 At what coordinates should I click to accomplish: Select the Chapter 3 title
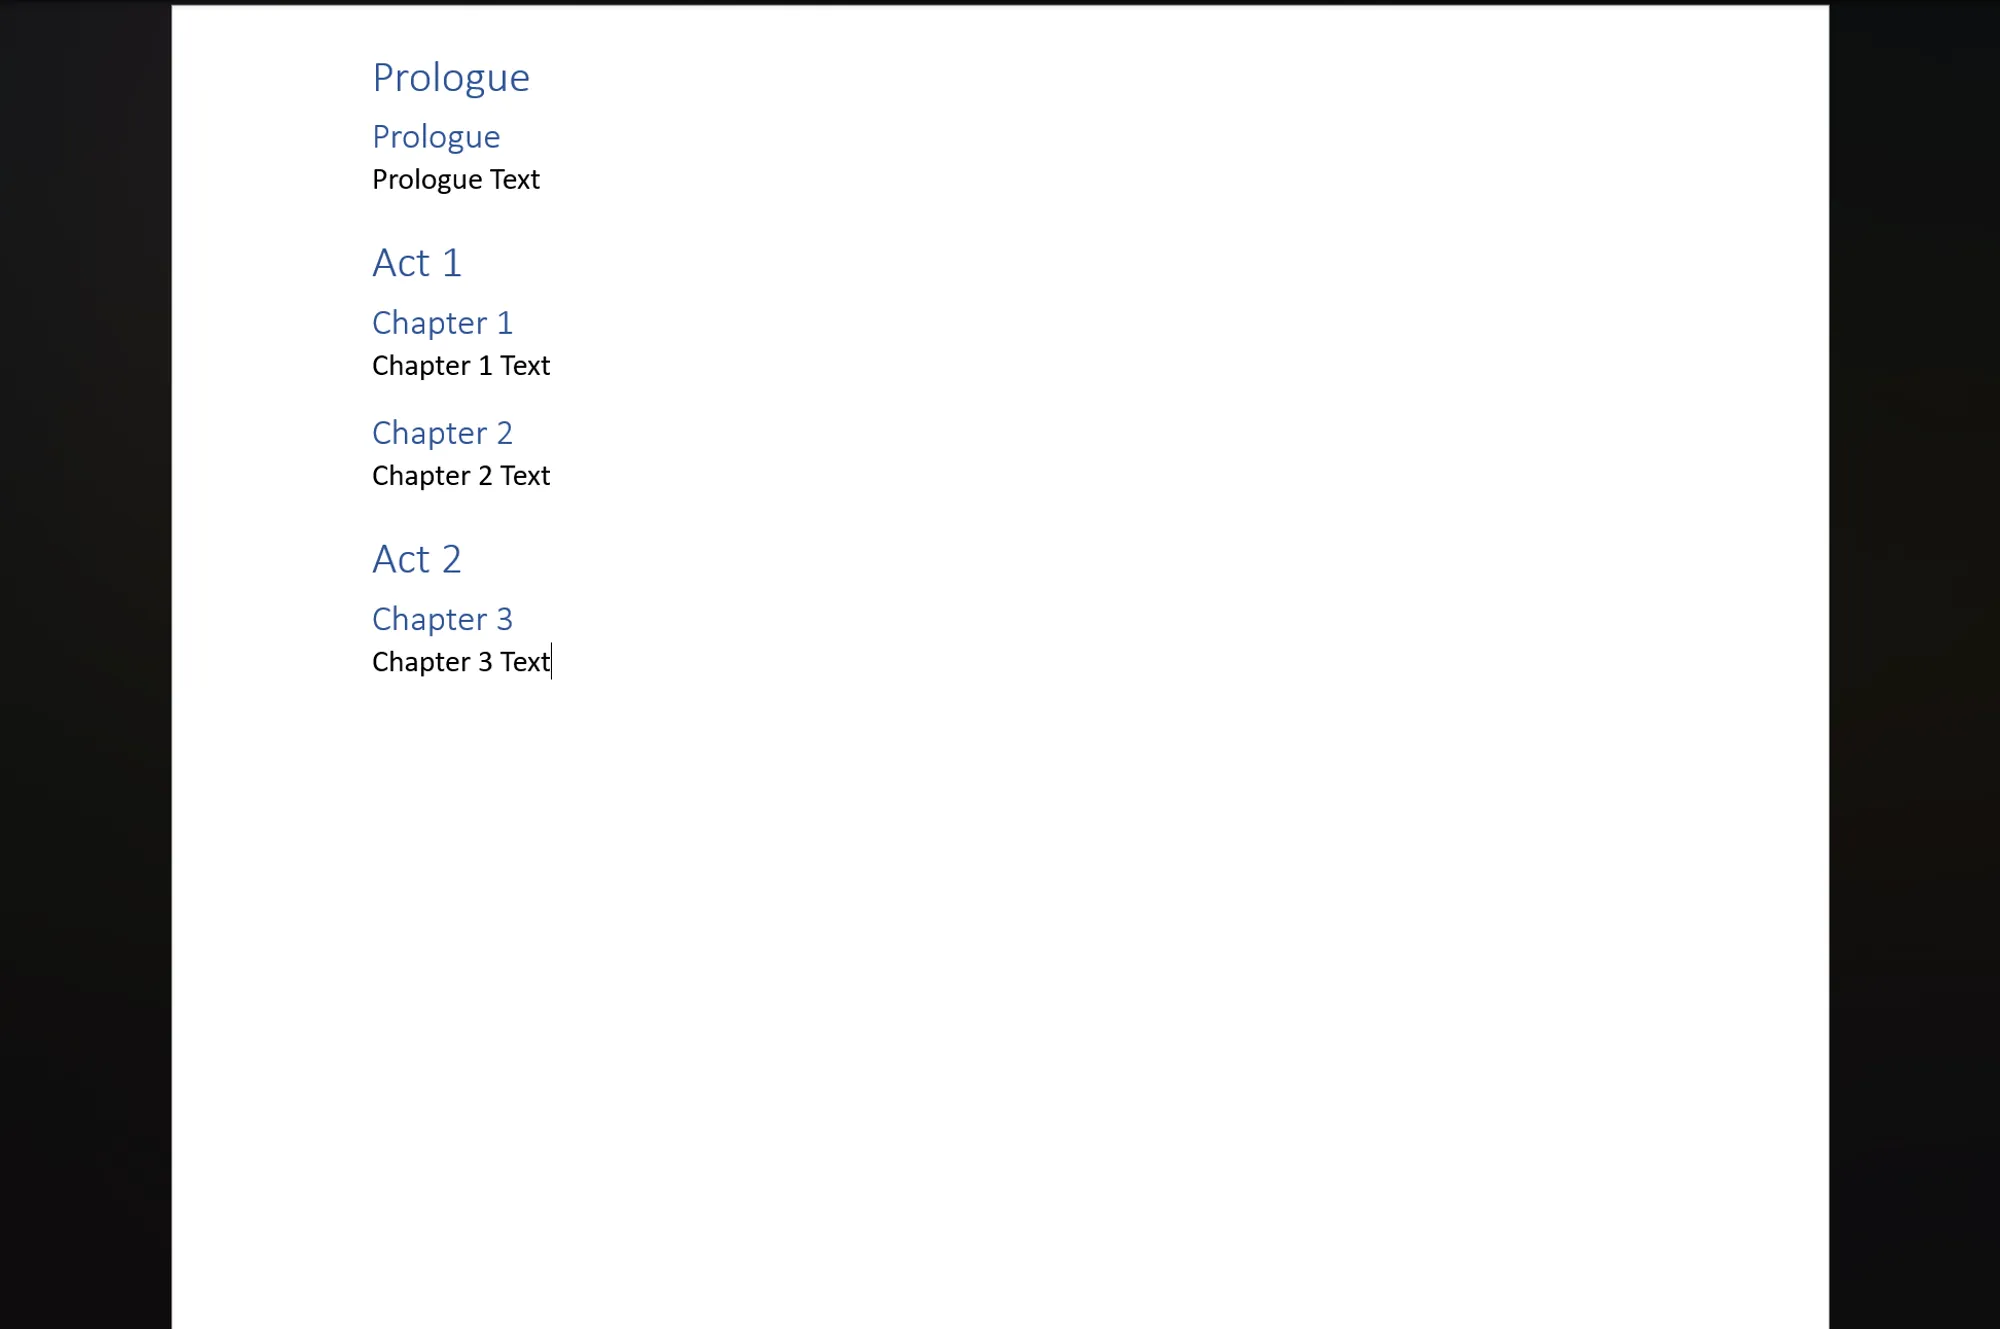[442, 619]
